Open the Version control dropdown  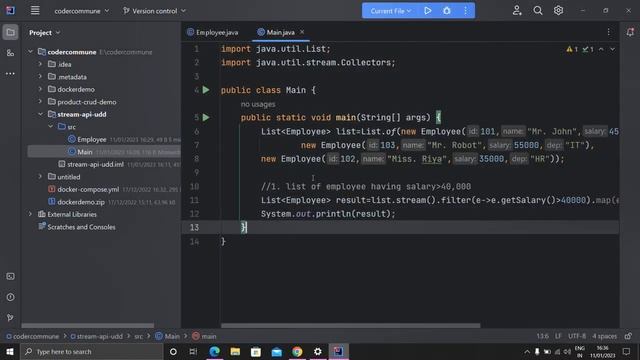click(154, 11)
